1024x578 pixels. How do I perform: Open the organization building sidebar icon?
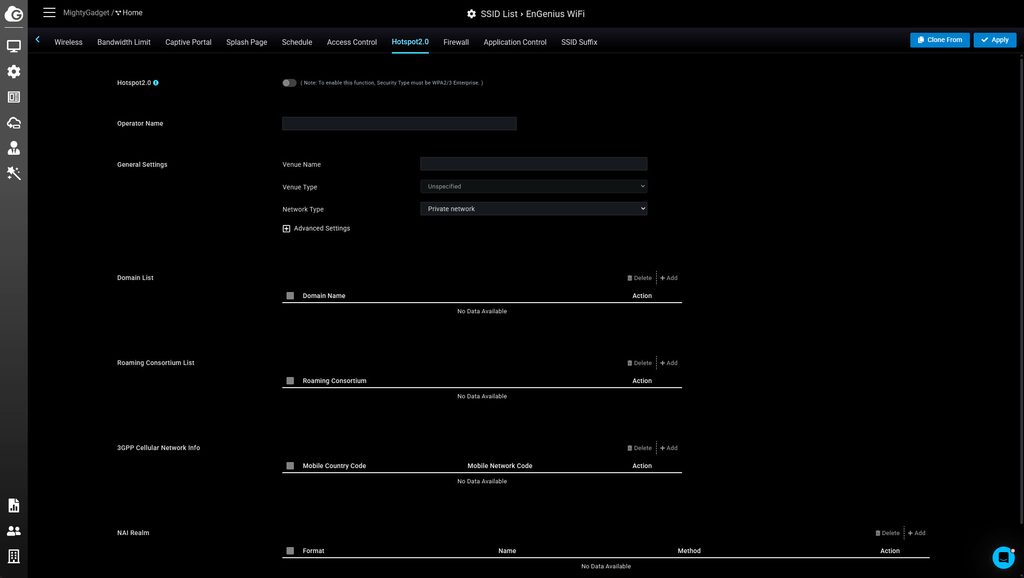point(14,556)
